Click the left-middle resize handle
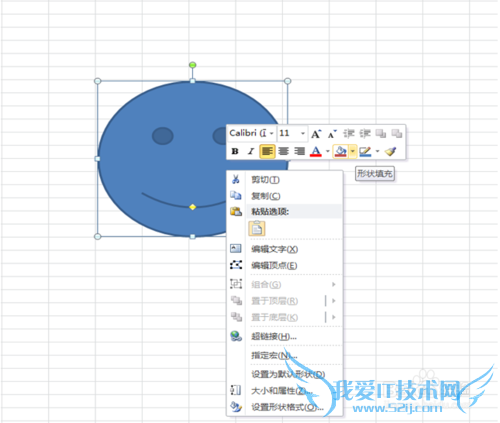500x423 pixels. tap(97, 159)
